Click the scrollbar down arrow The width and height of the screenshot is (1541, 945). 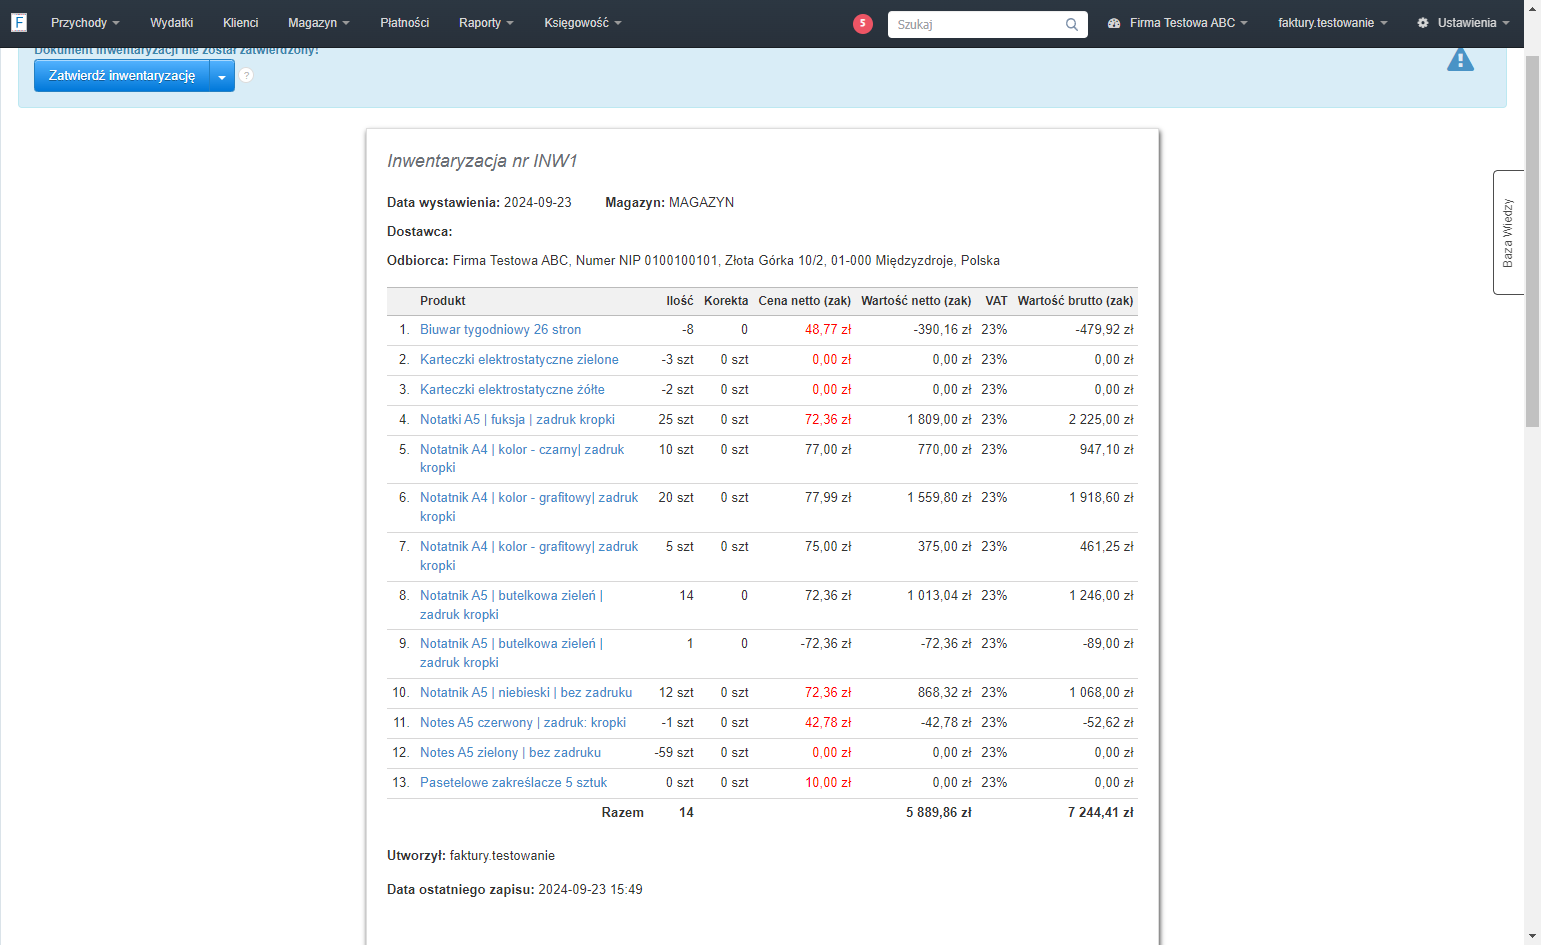[x=1532, y=937]
